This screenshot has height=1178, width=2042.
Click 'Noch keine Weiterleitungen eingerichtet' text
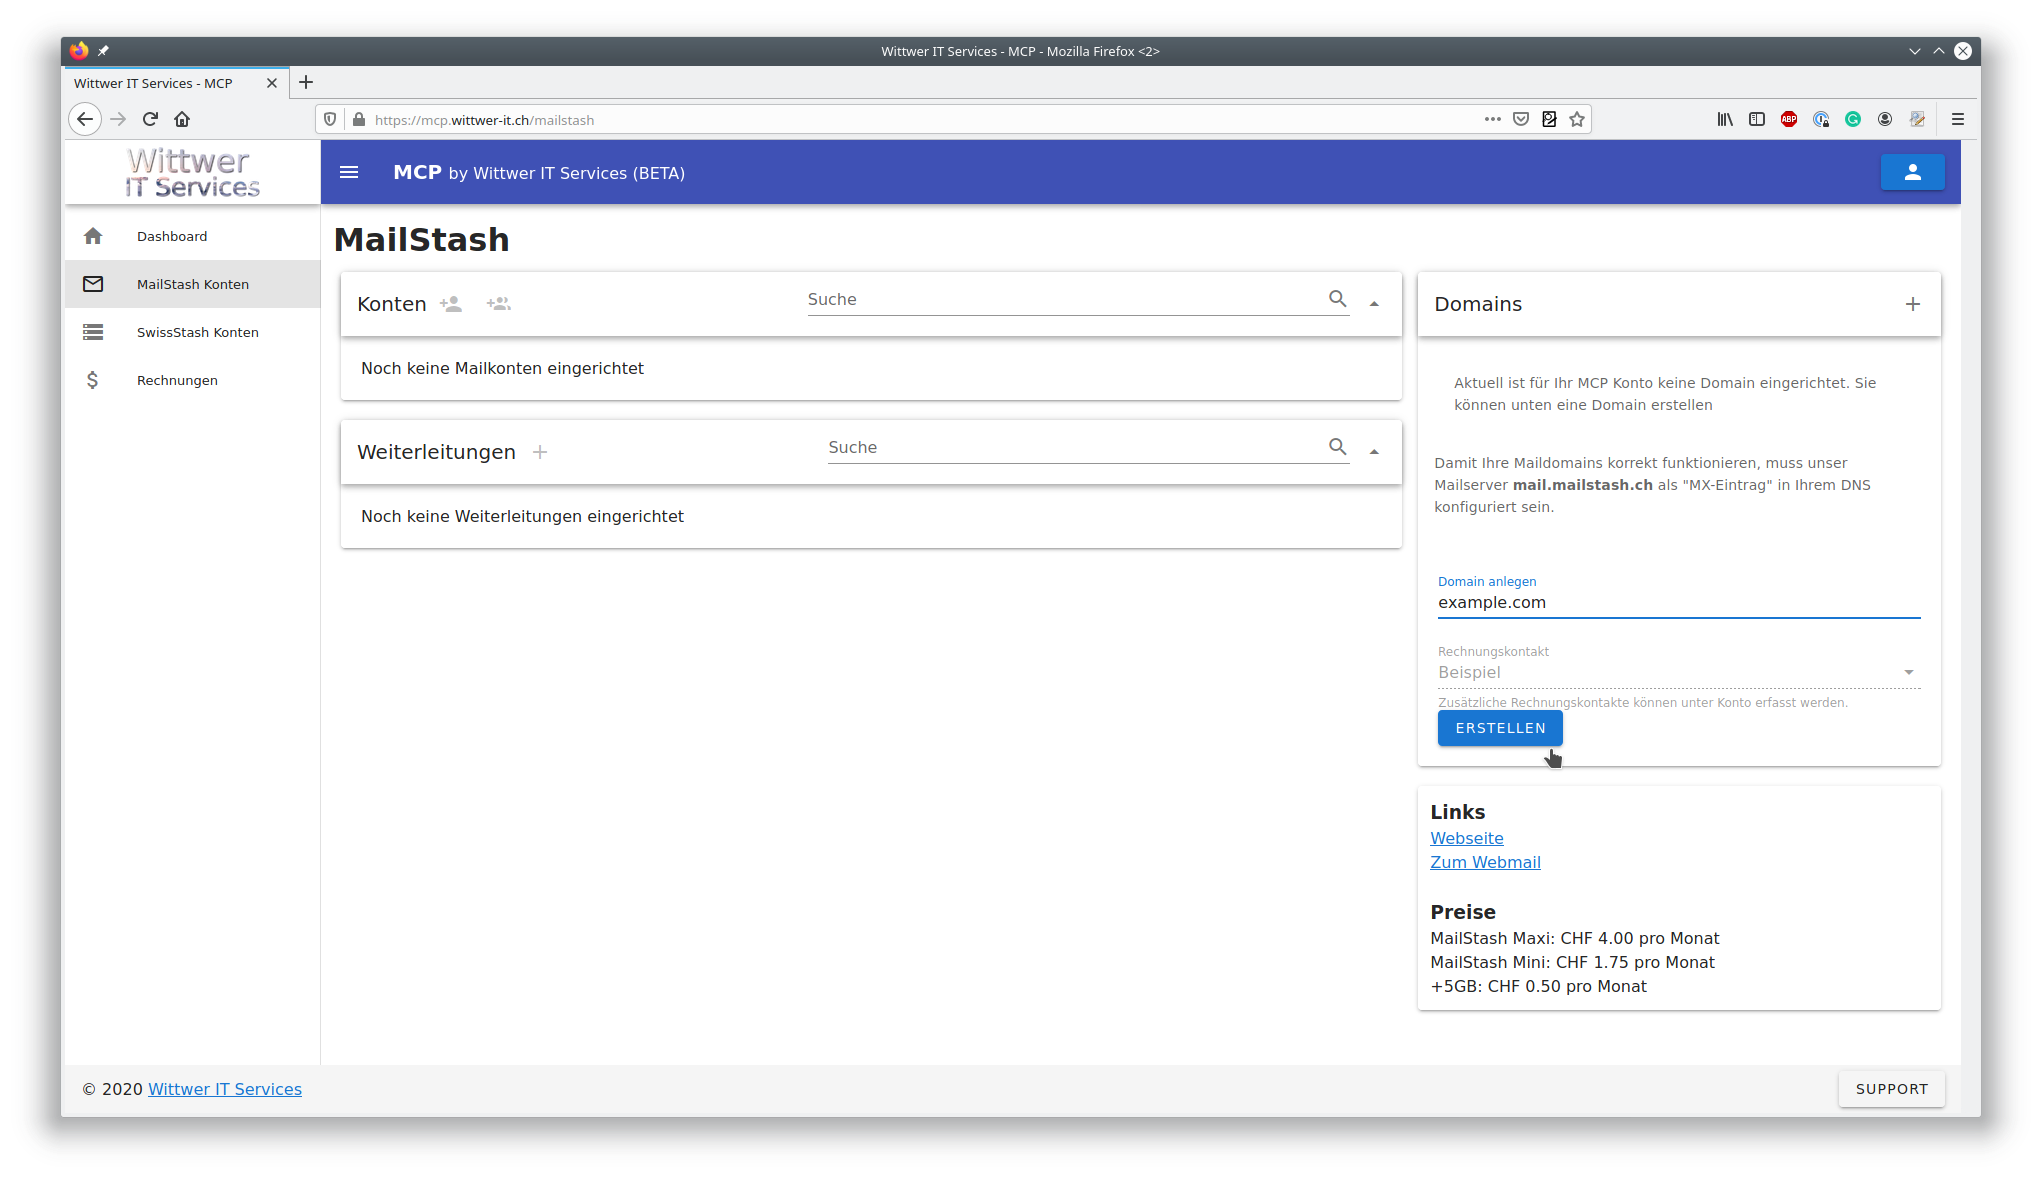pyautogui.click(x=522, y=516)
